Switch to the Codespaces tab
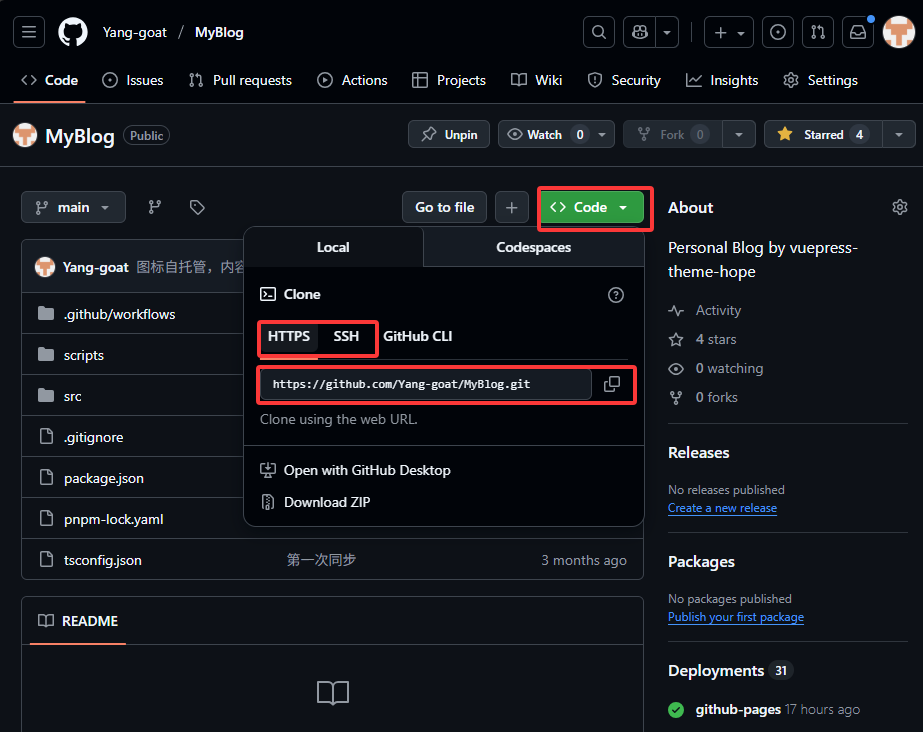Screen dimensions: 923x732 533,247
